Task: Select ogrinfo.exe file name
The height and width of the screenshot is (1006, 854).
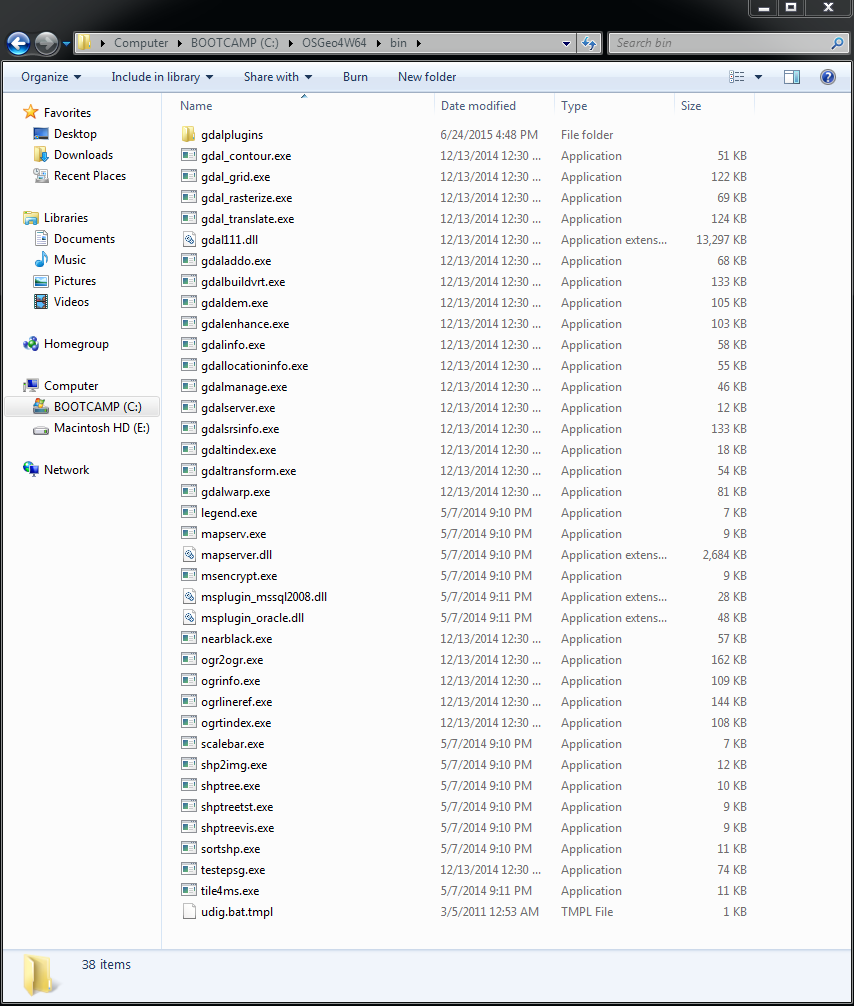Action: tap(230, 681)
